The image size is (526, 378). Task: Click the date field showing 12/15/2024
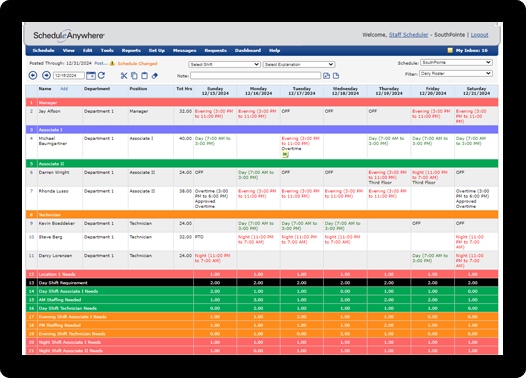click(69, 76)
